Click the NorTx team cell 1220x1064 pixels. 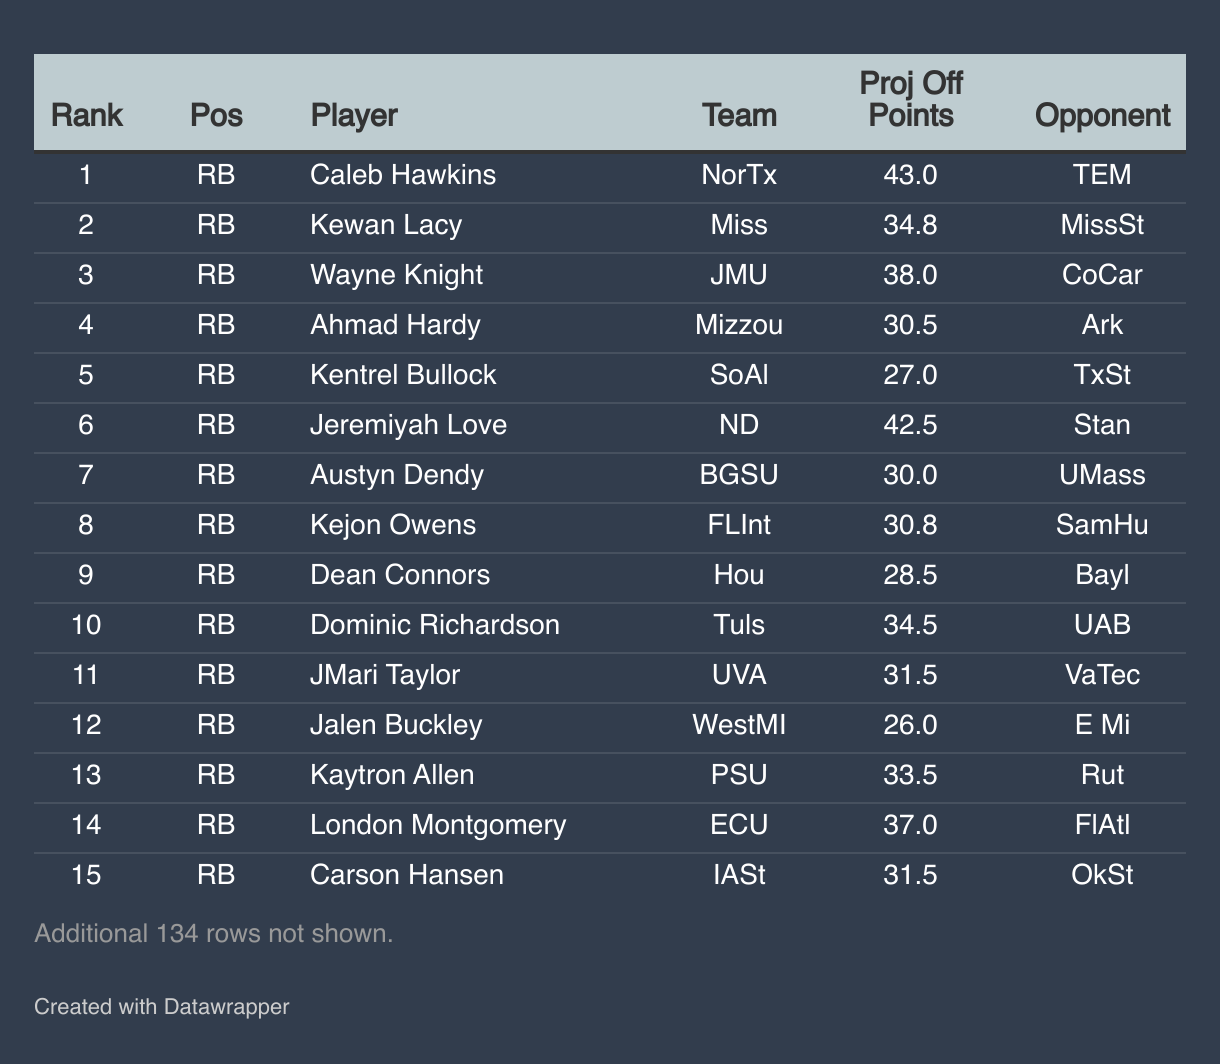(x=739, y=175)
